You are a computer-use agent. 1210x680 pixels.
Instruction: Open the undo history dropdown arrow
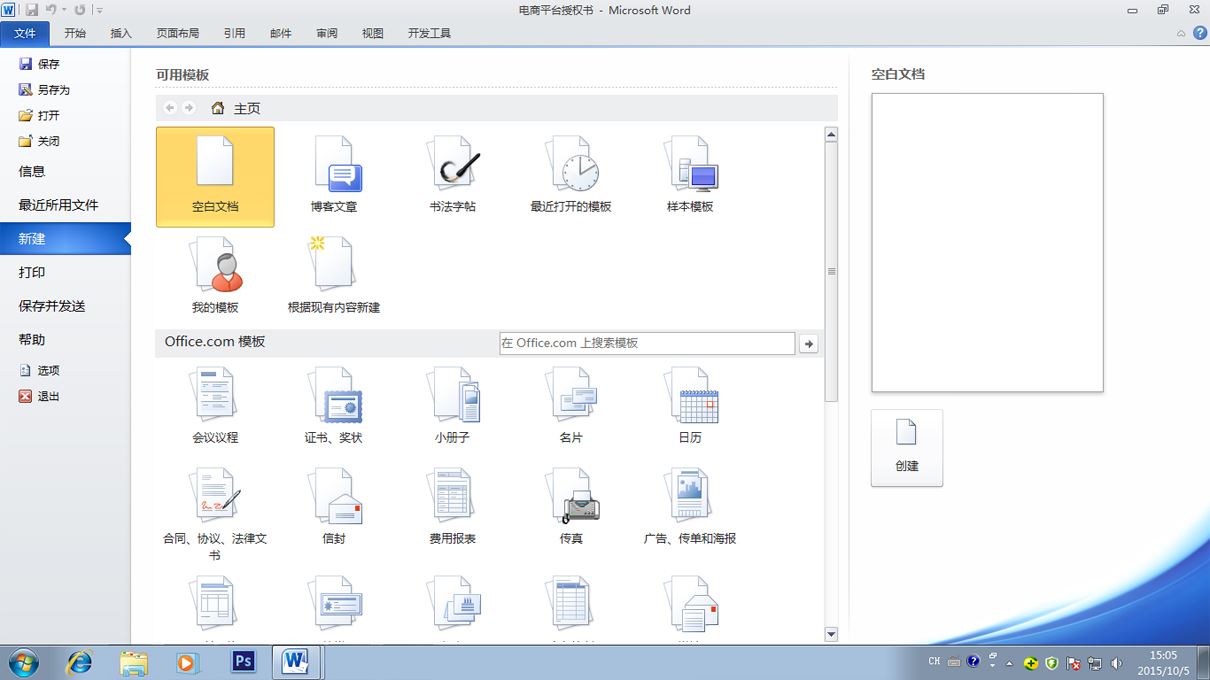(x=64, y=10)
